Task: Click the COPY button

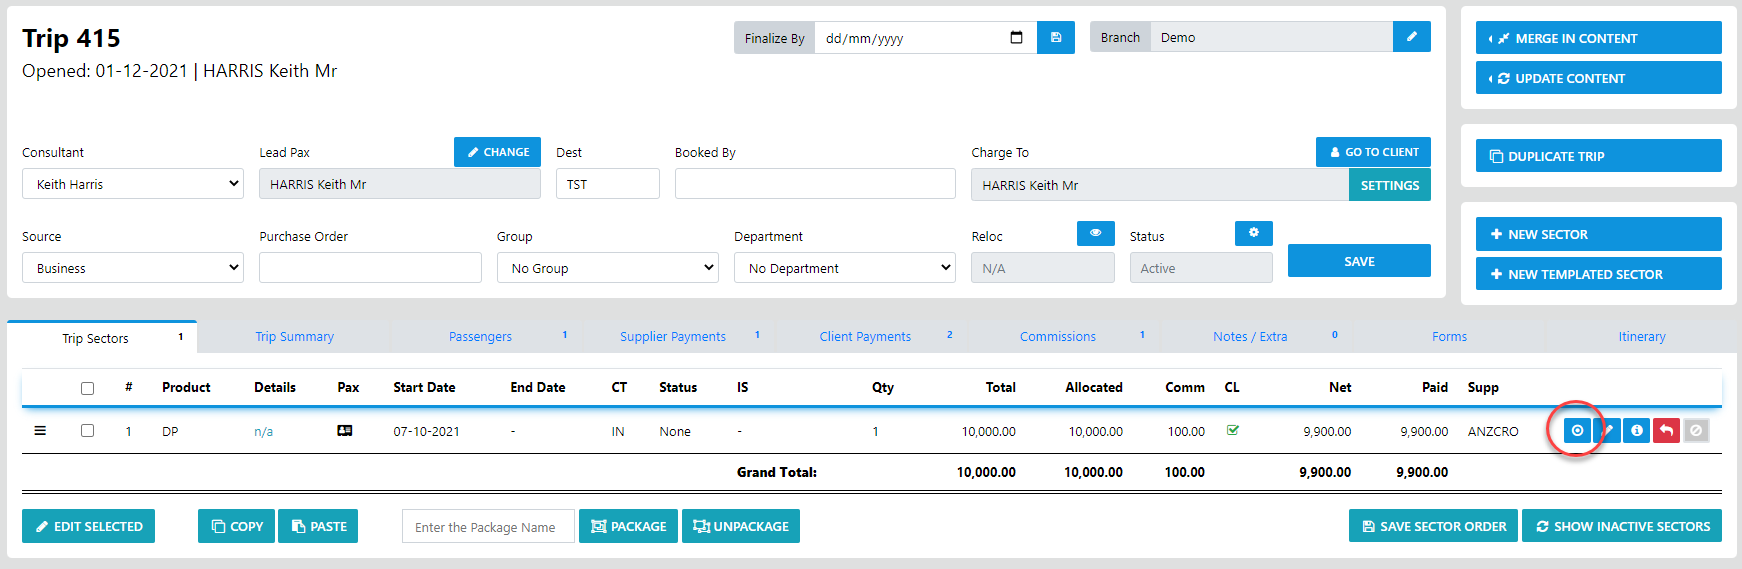Action: pos(236,526)
